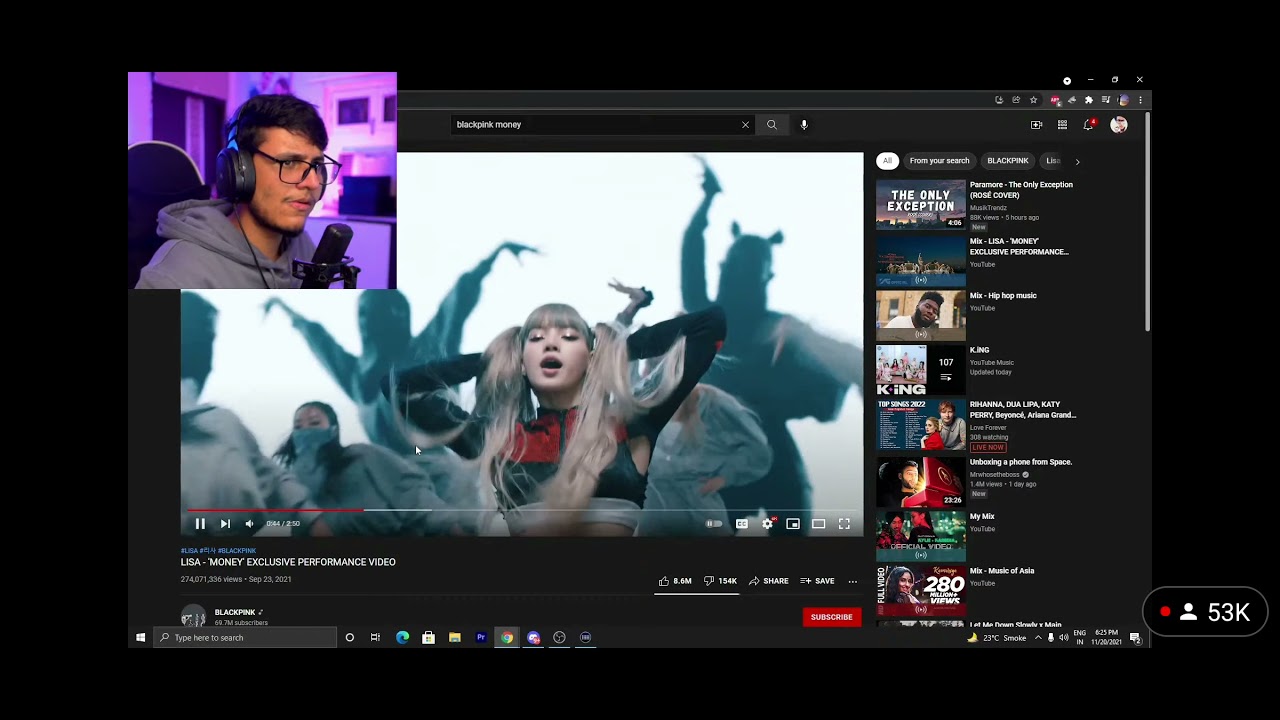Pause the playing video
The height and width of the screenshot is (720, 1280).
200,524
